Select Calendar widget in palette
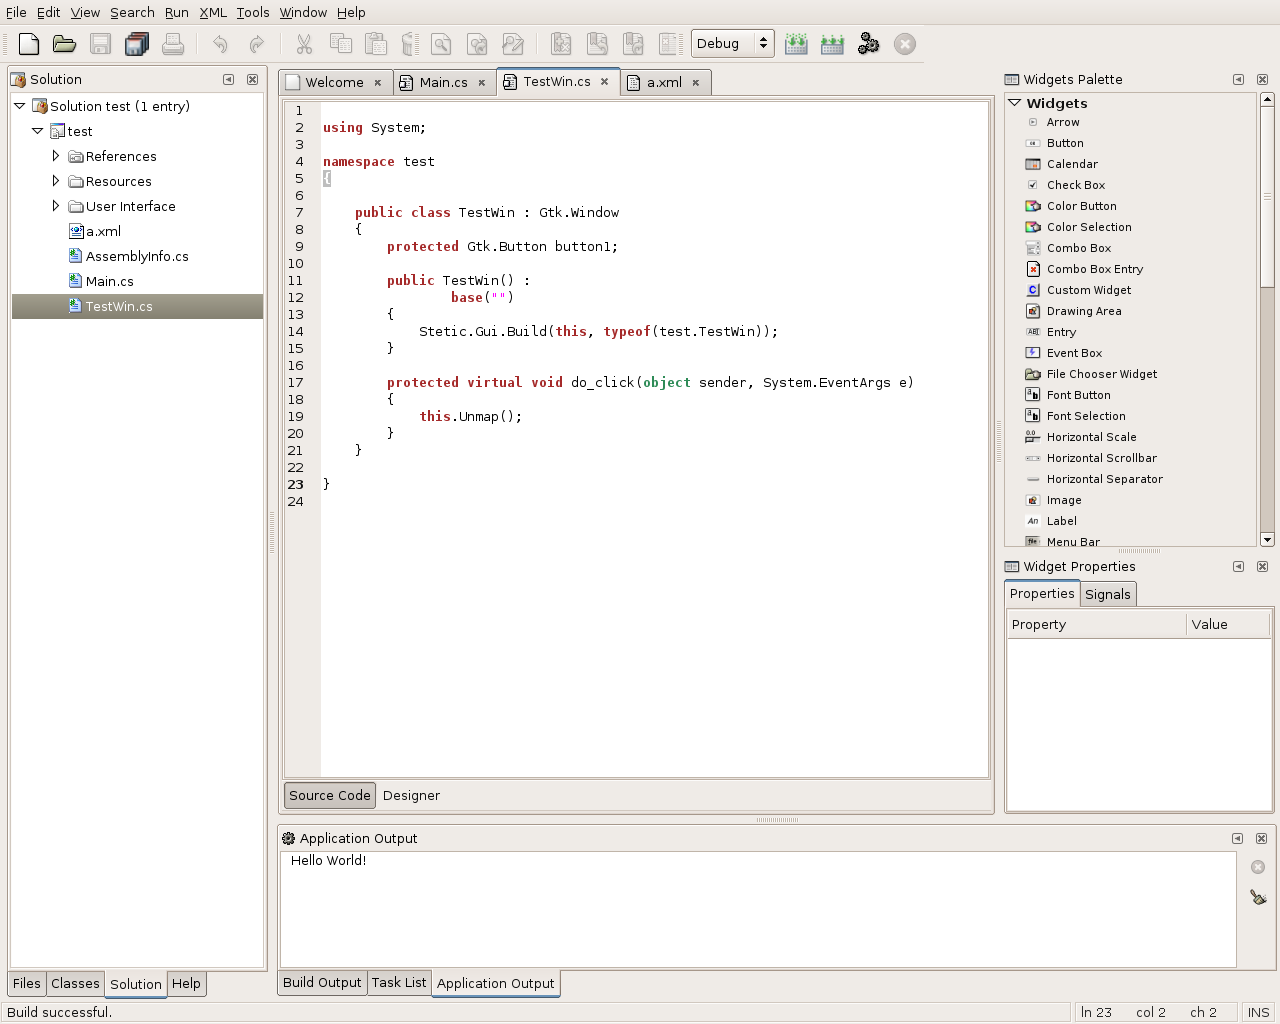The height and width of the screenshot is (1024, 1280). (x=1072, y=164)
